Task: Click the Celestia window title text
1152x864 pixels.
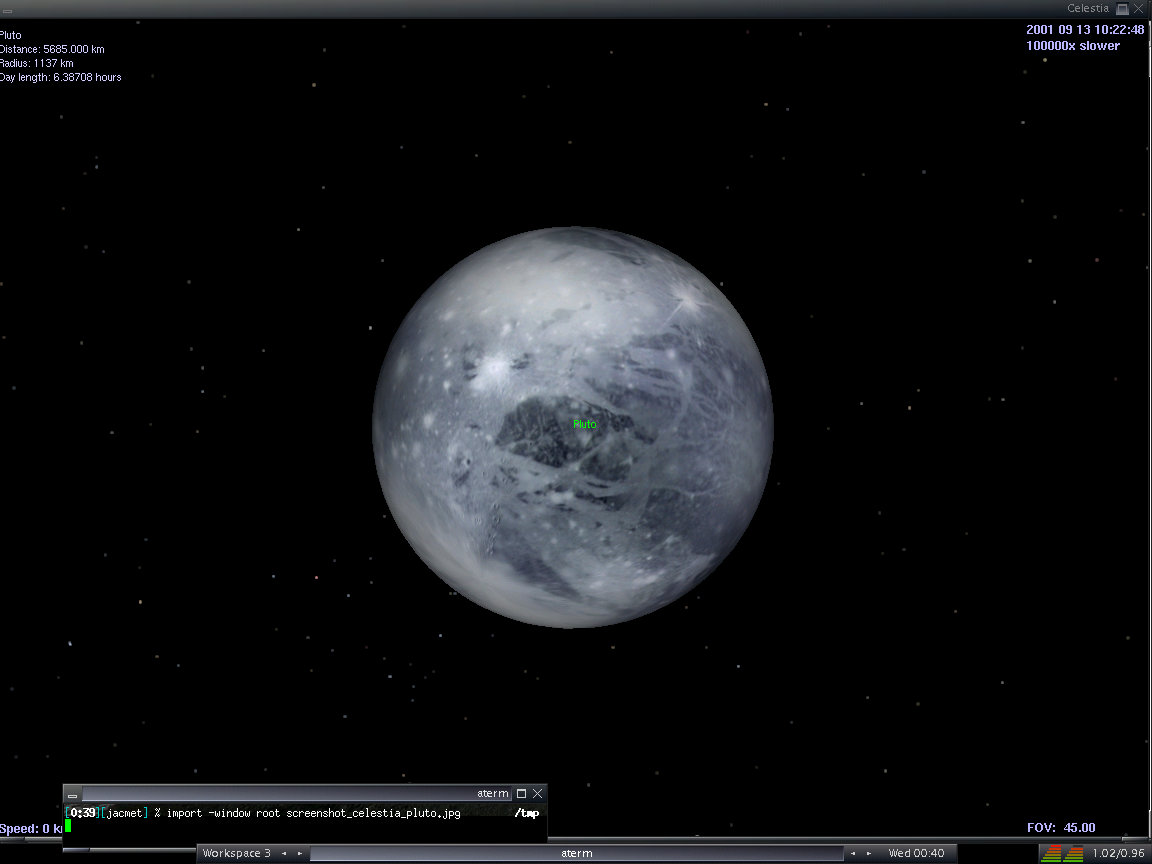Action: coord(1087,9)
